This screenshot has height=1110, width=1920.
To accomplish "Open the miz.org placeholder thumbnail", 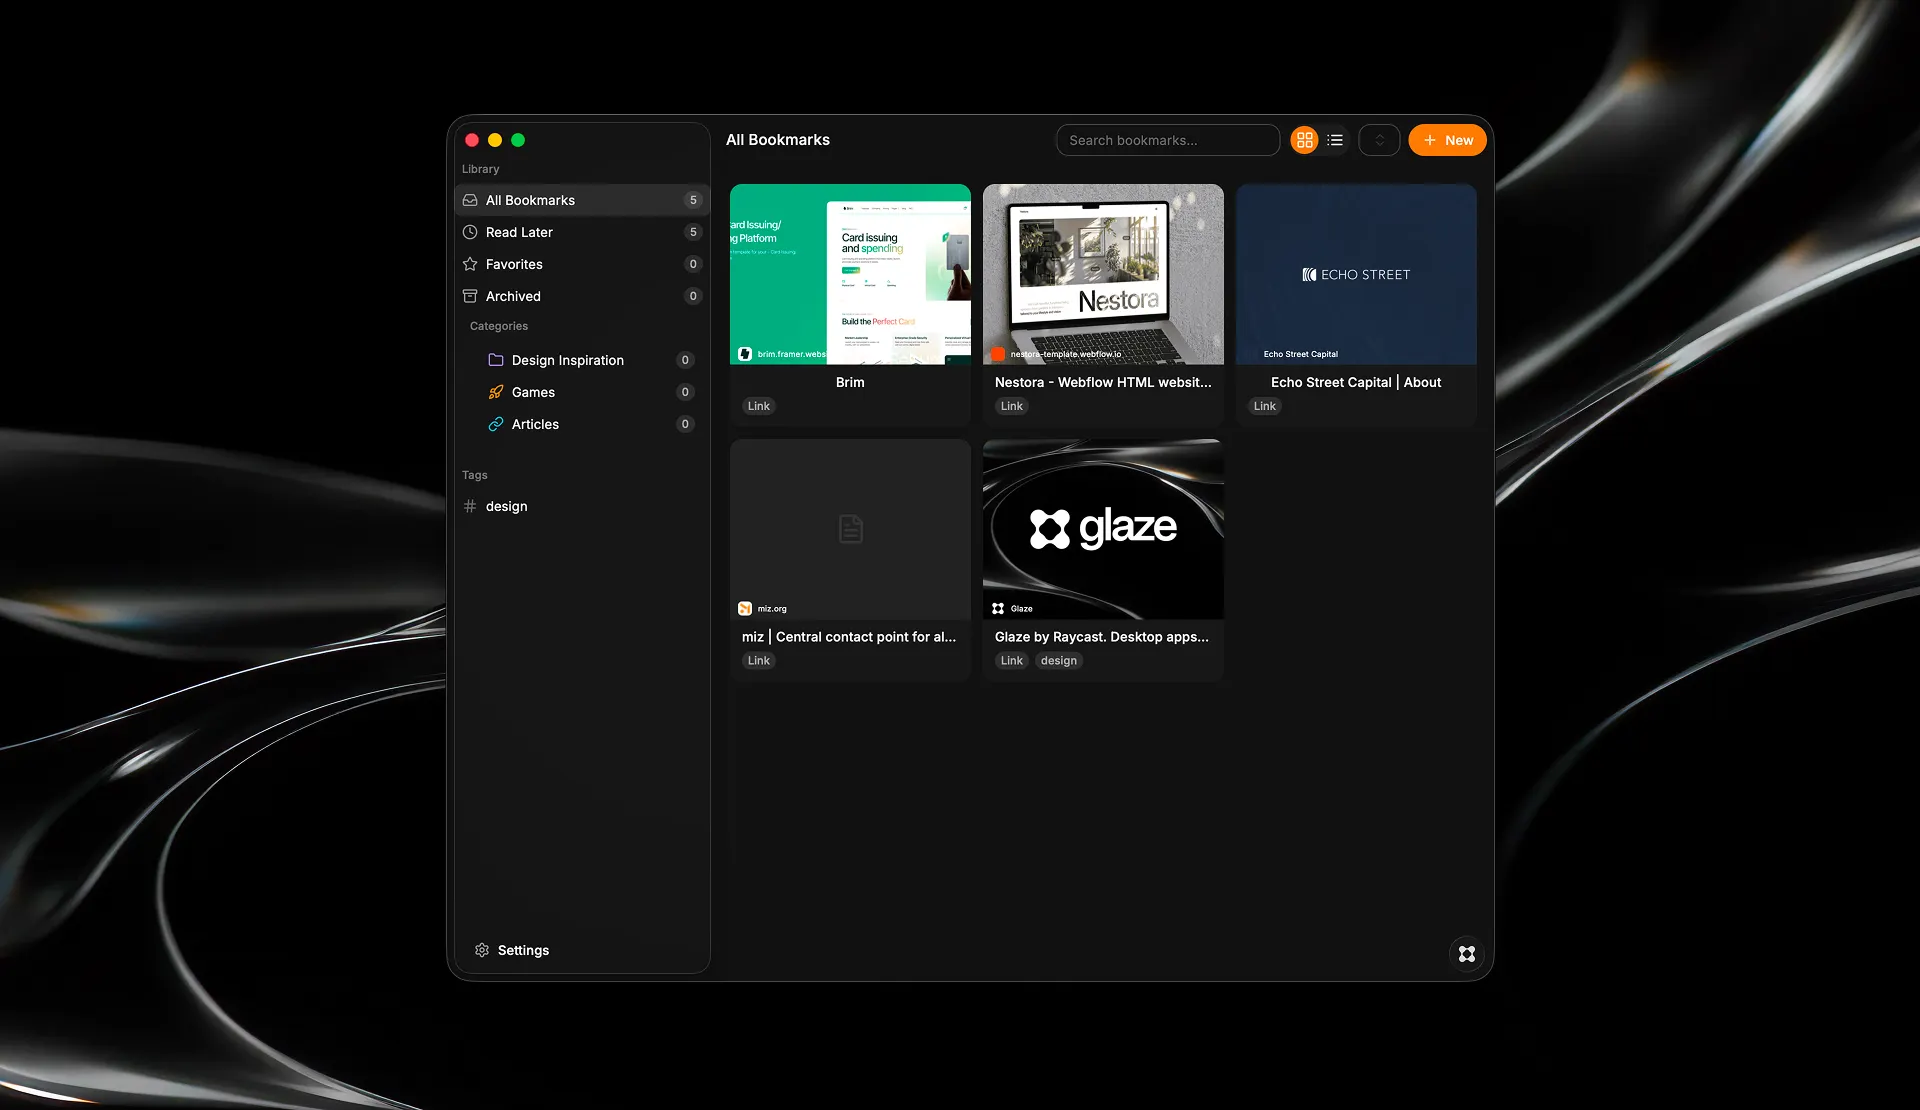I will (850, 529).
